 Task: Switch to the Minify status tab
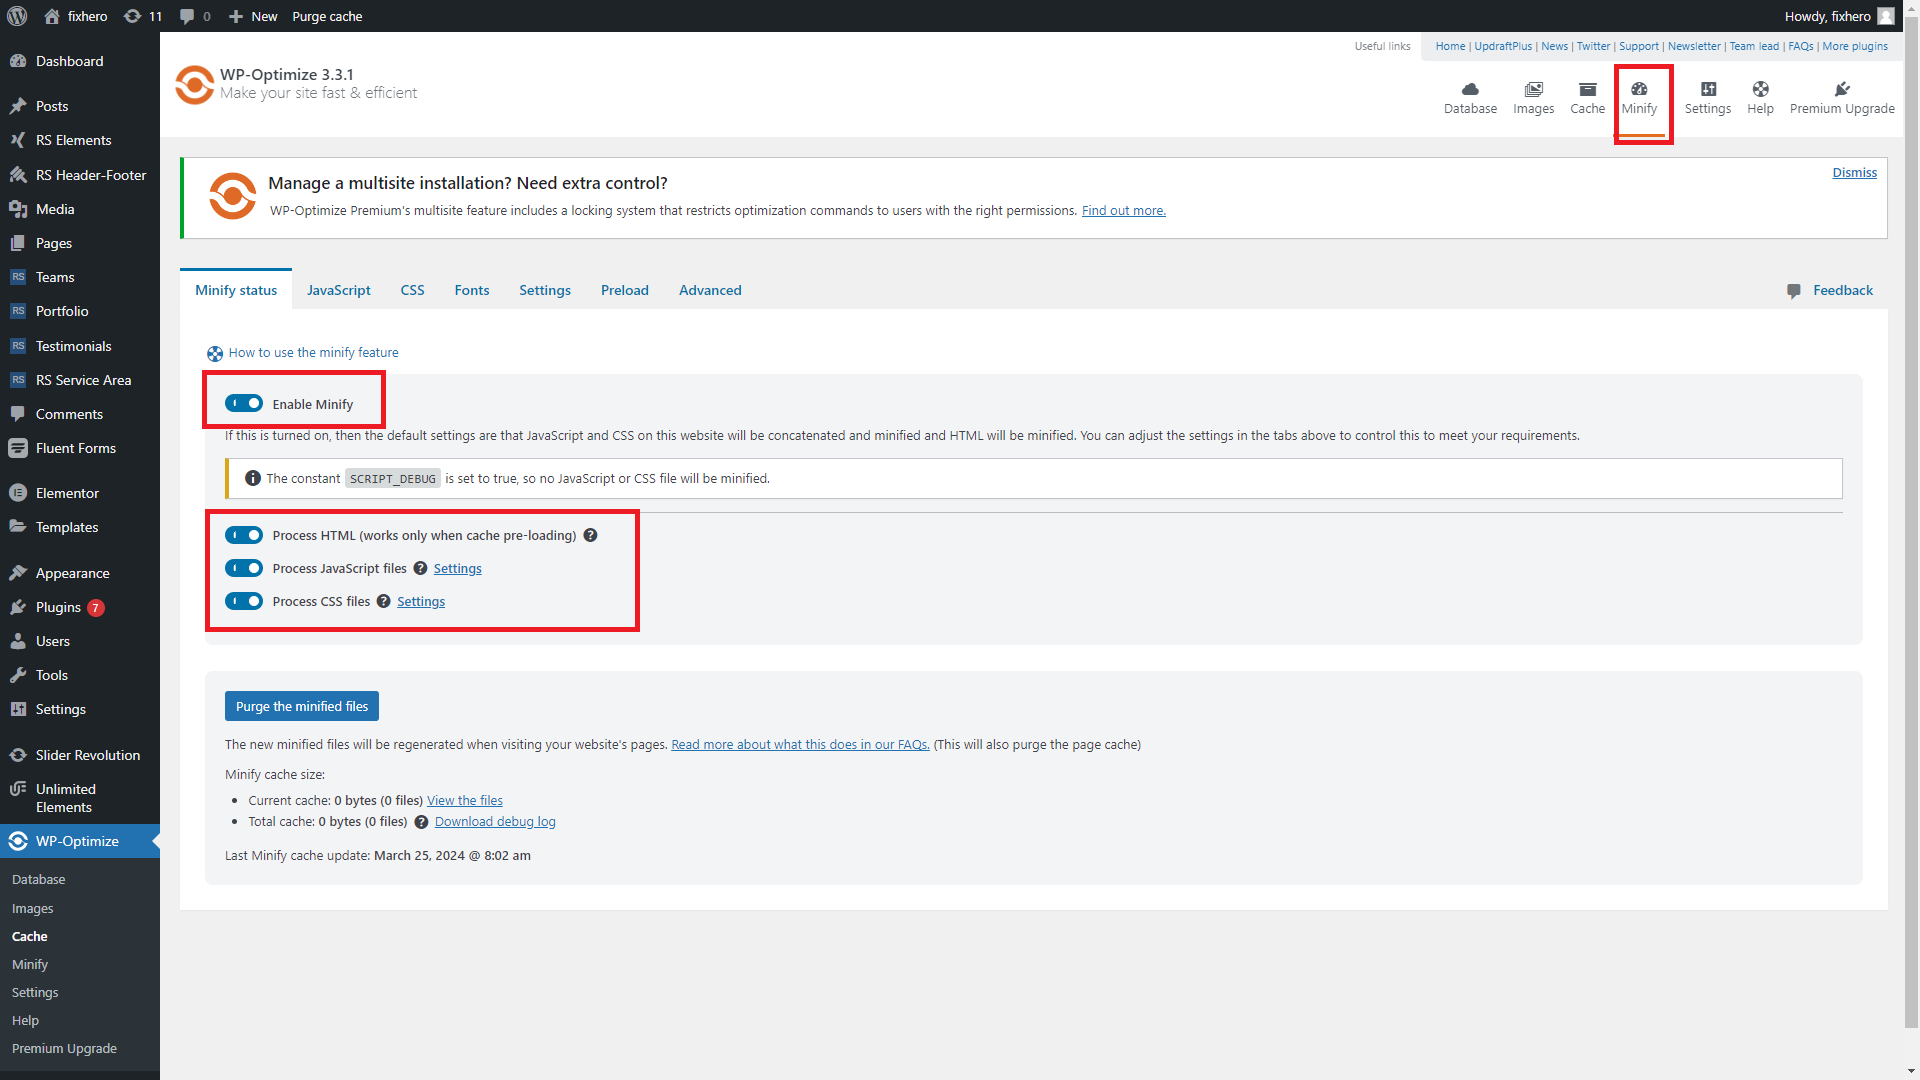[236, 290]
